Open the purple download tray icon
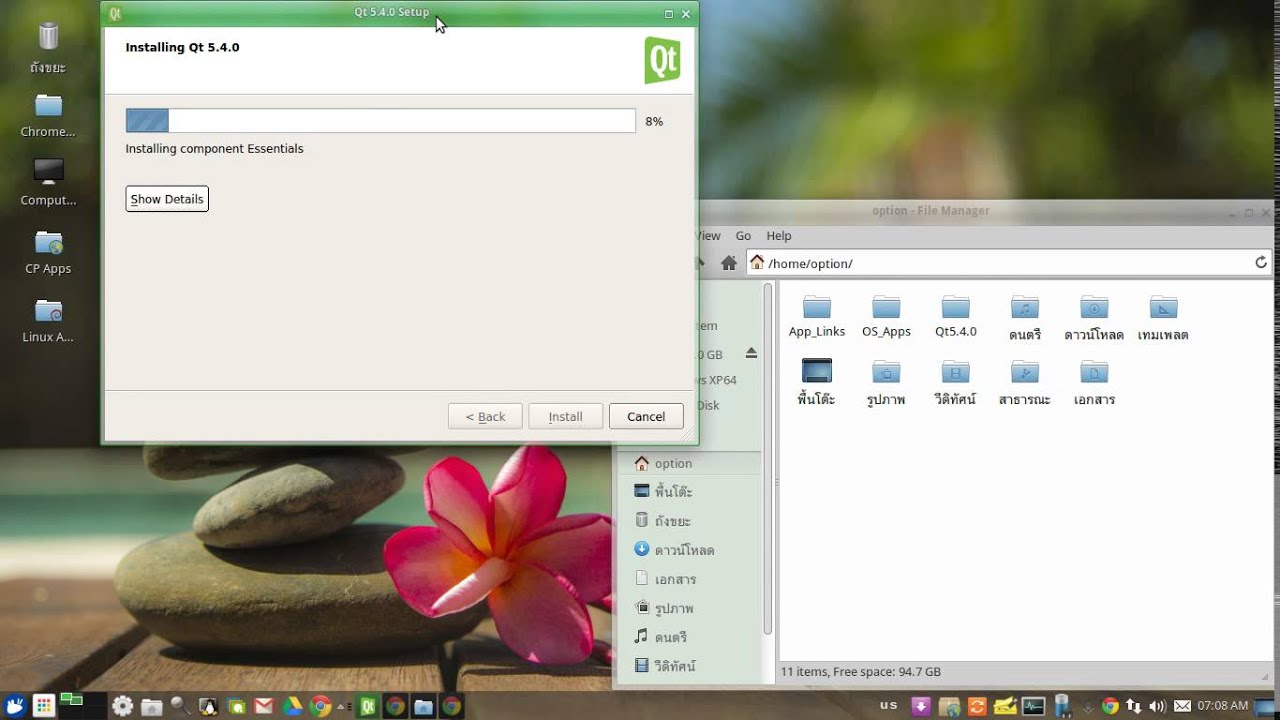The image size is (1280, 720). (921, 706)
